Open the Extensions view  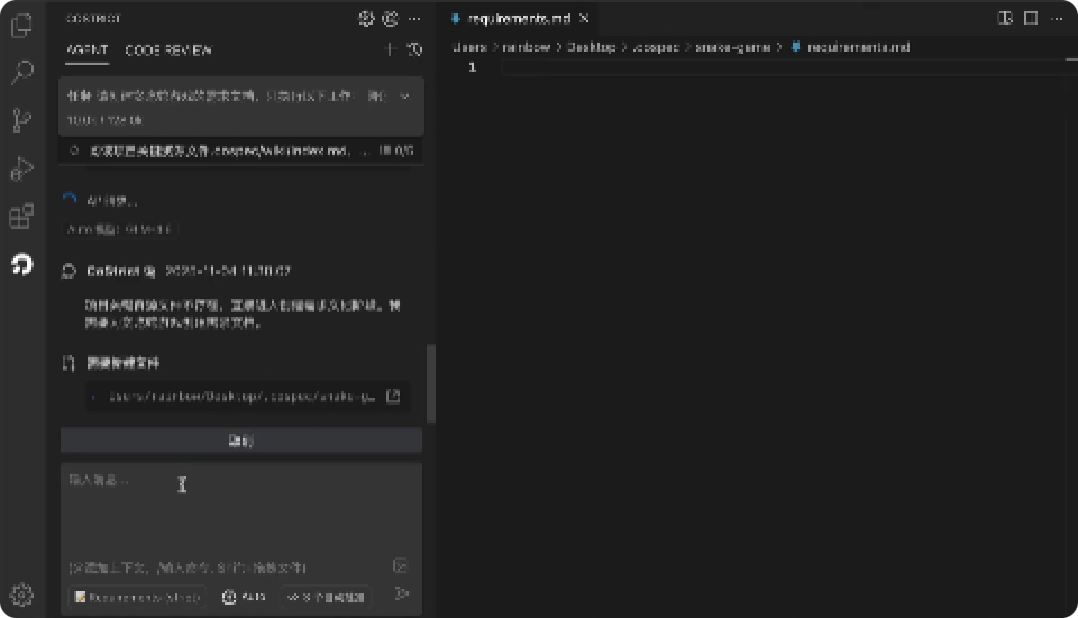(22, 217)
